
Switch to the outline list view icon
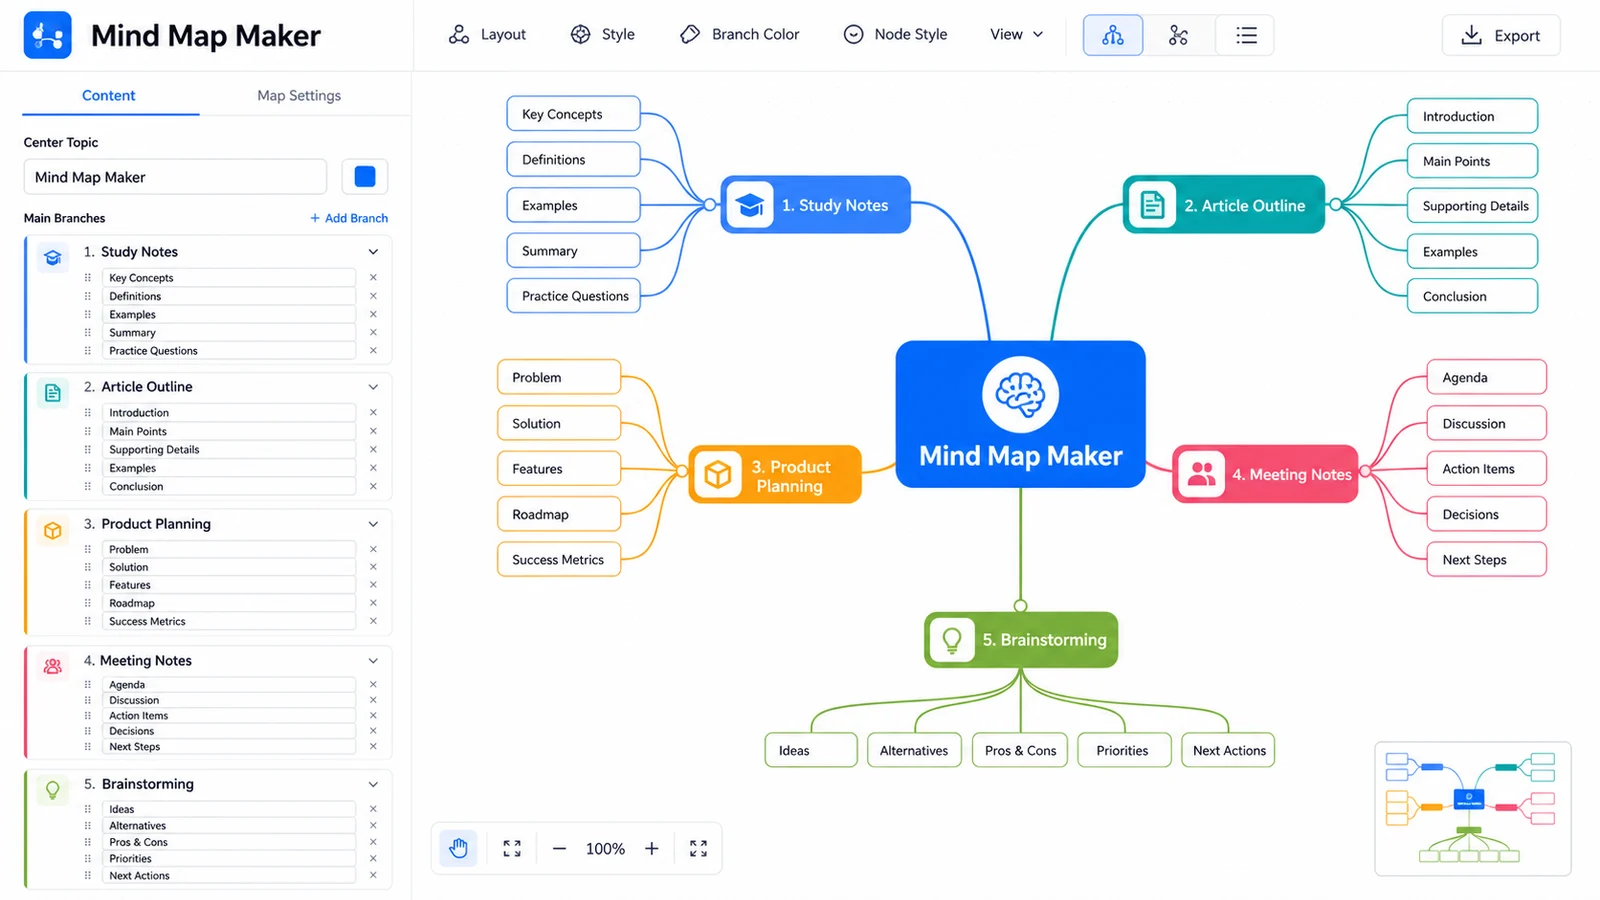click(1246, 35)
